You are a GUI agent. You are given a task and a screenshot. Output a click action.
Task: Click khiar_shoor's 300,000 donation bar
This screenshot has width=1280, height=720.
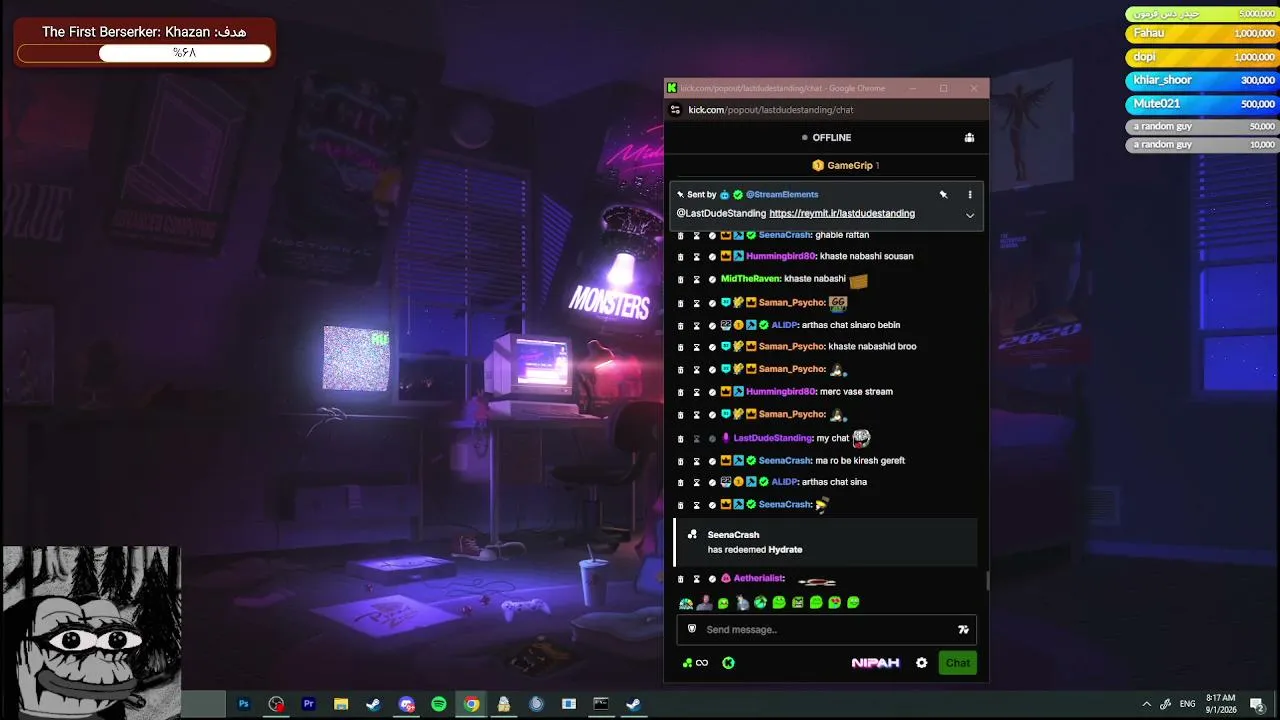coord(1203,80)
